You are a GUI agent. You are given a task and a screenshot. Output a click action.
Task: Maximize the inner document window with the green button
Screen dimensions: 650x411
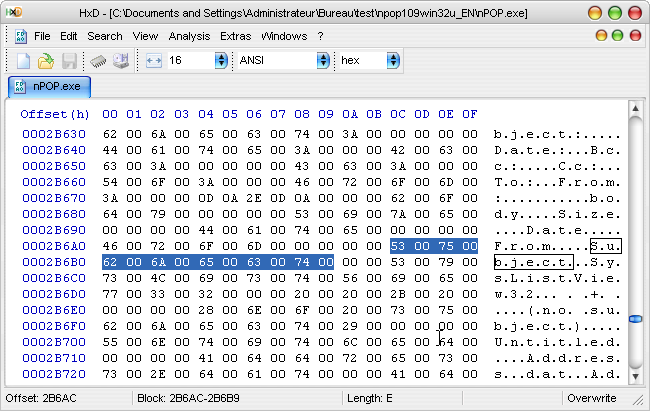pos(617,36)
